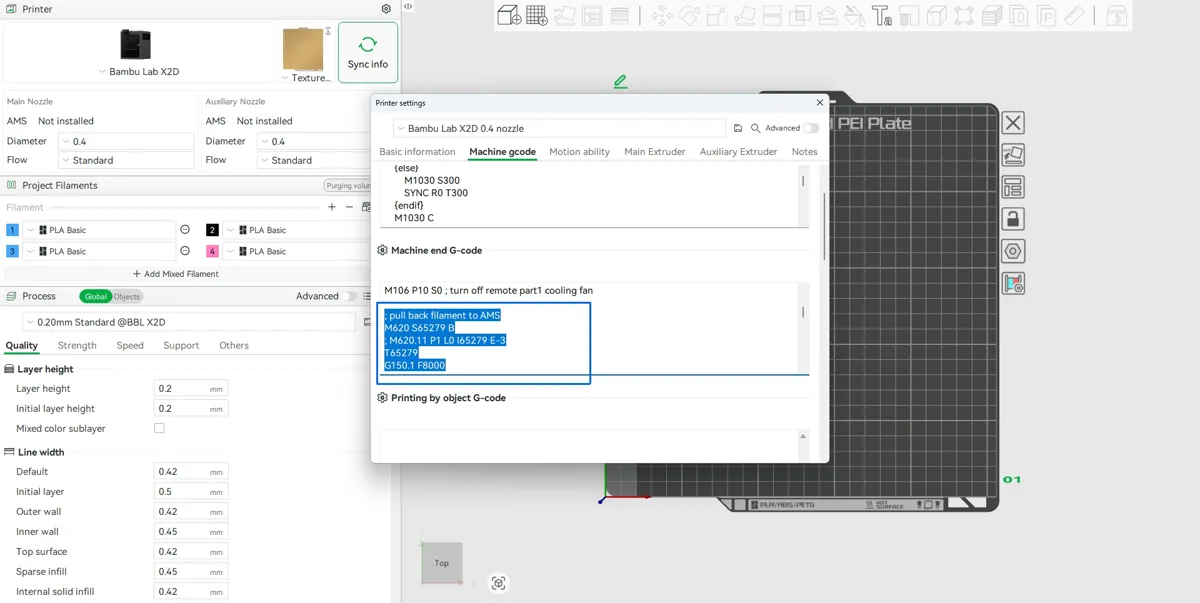Viewport: 1200px width, 603px height.
Task: Toggle Advanced switch in Process panel
Action: tap(349, 296)
